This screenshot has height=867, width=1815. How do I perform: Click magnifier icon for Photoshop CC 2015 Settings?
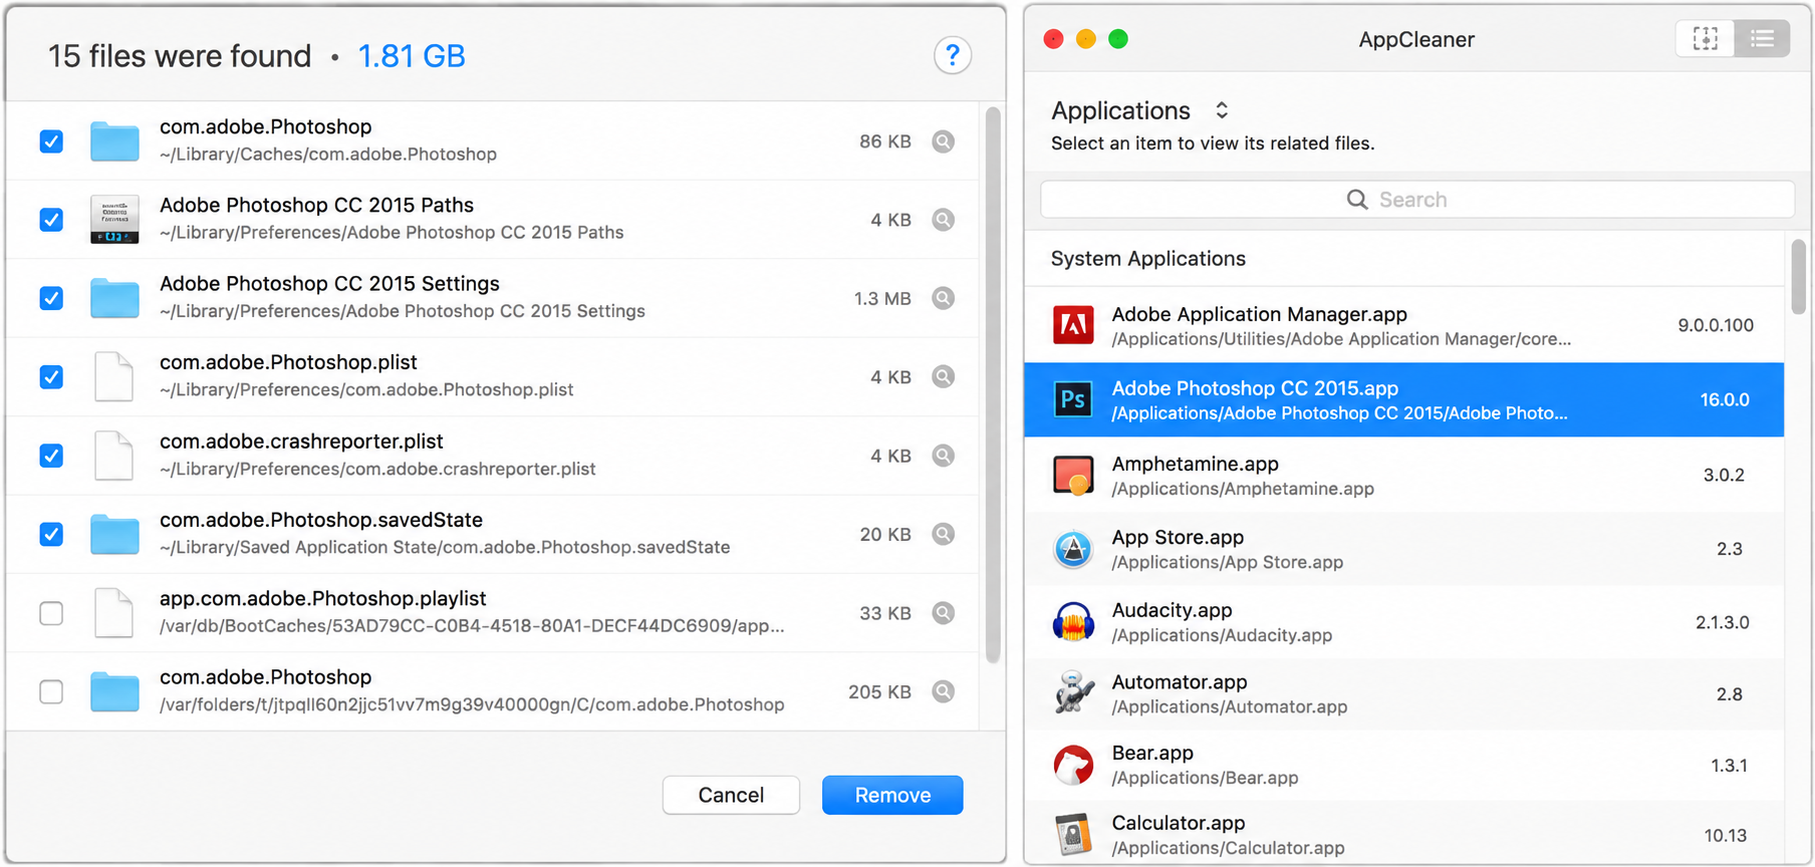(x=943, y=298)
